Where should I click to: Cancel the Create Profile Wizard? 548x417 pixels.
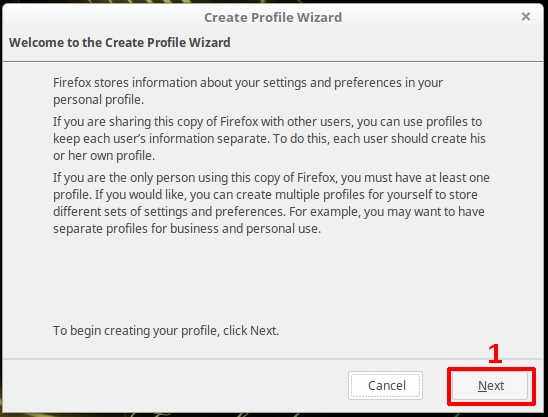(x=385, y=386)
